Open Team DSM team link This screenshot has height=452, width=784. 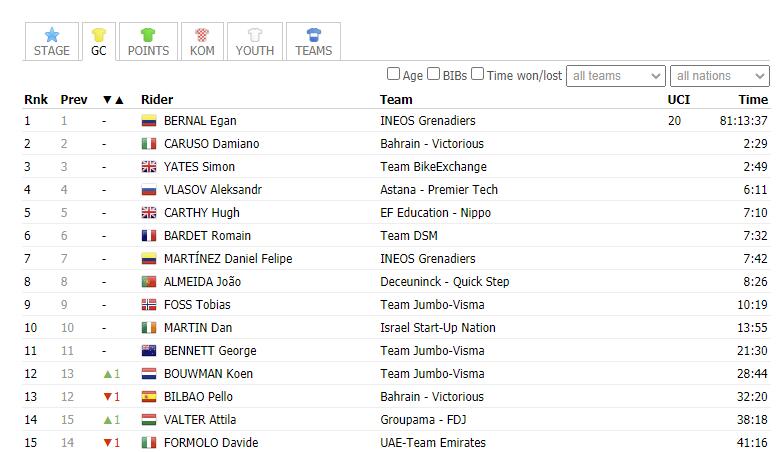pos(408,236)
